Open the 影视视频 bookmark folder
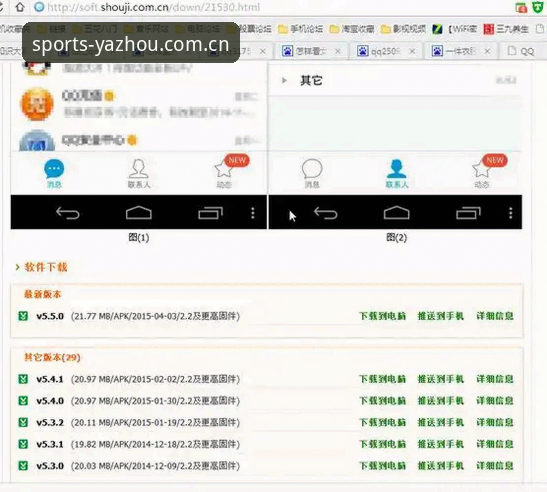 403,29
